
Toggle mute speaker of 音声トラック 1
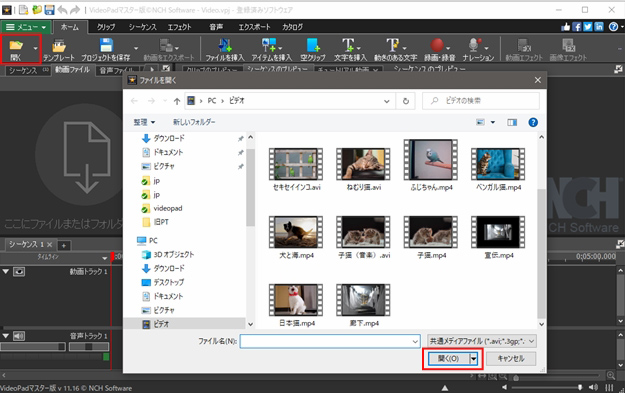pyautogui.click(x=19, y=336)
